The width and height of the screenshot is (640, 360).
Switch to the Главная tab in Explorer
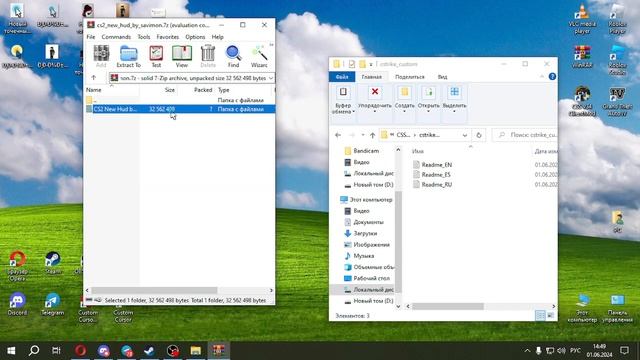click(x=371, y=77)
